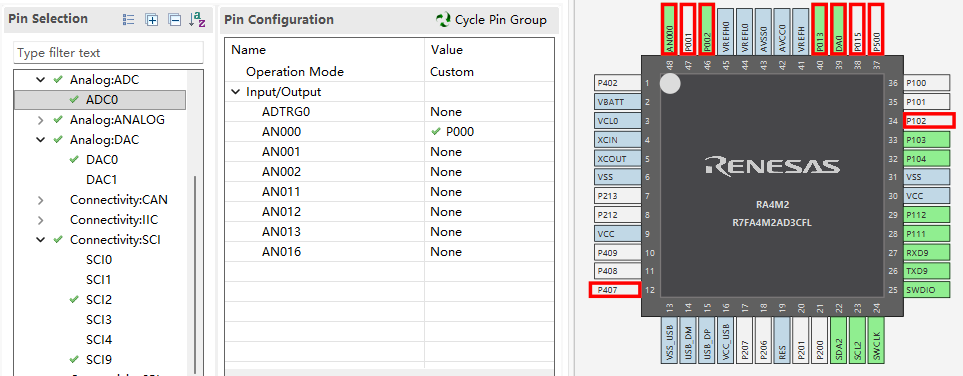This screenshot has width=963, height=376.
Task: Click the Cycle Pin Group label
Action: [501, 20]
